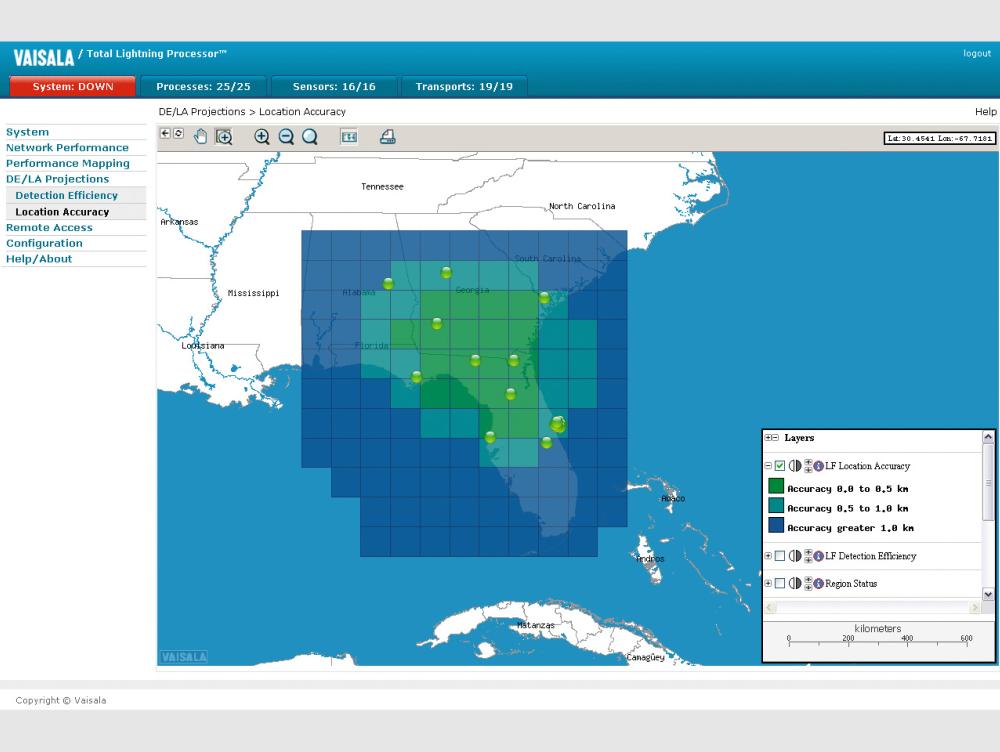Click the logout link

(976, 53)
